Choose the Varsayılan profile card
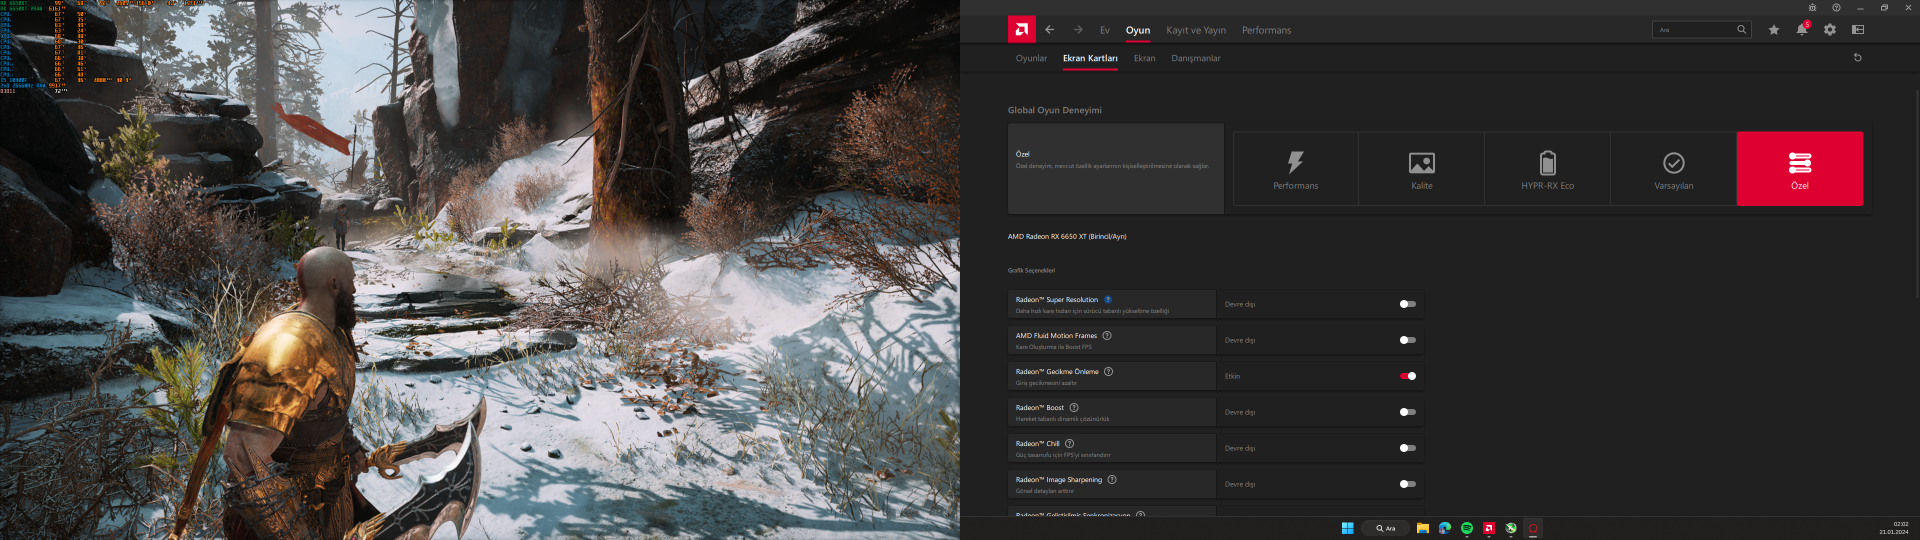1920x540 pixels. 1673,169
